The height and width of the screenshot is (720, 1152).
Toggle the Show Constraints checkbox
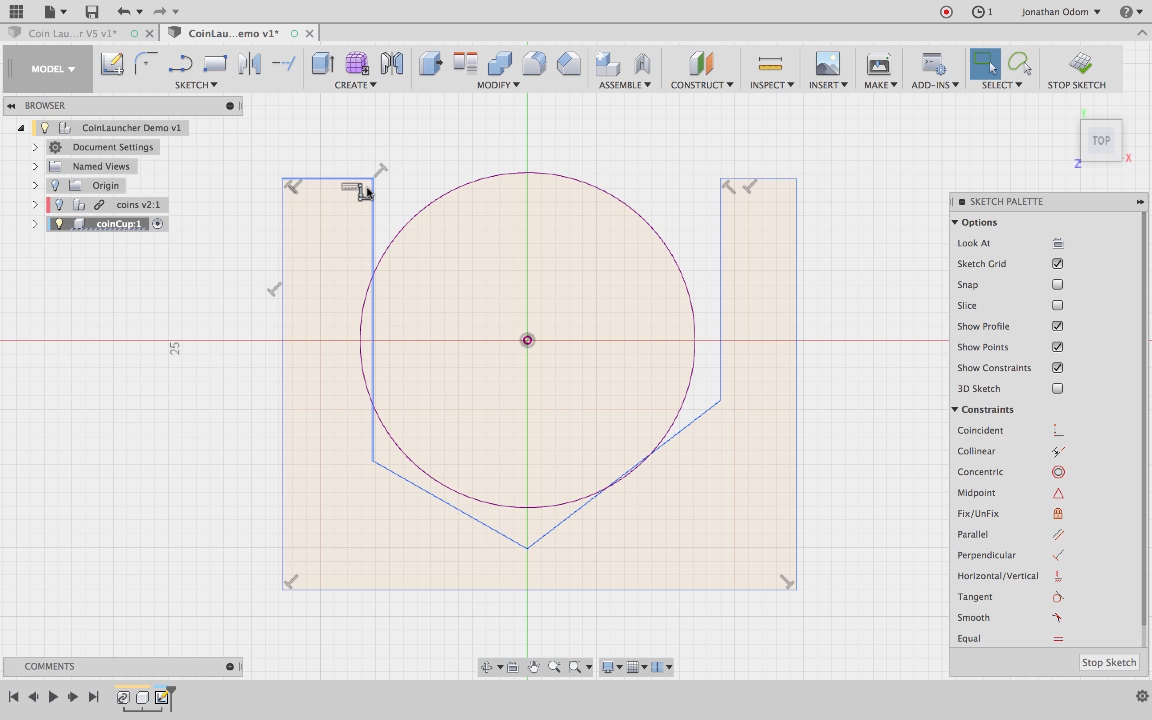tap(1057, 368)
